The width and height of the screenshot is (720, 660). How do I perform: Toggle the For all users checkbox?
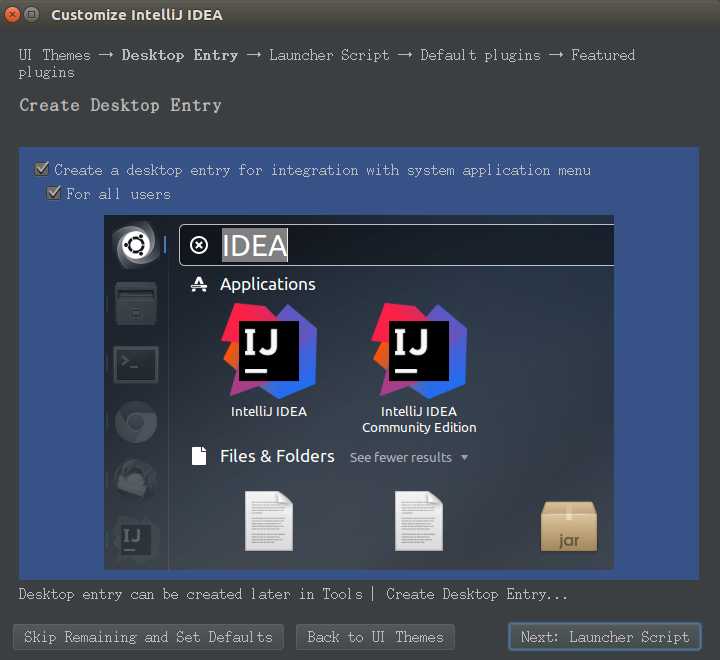(x=54, y=192)
